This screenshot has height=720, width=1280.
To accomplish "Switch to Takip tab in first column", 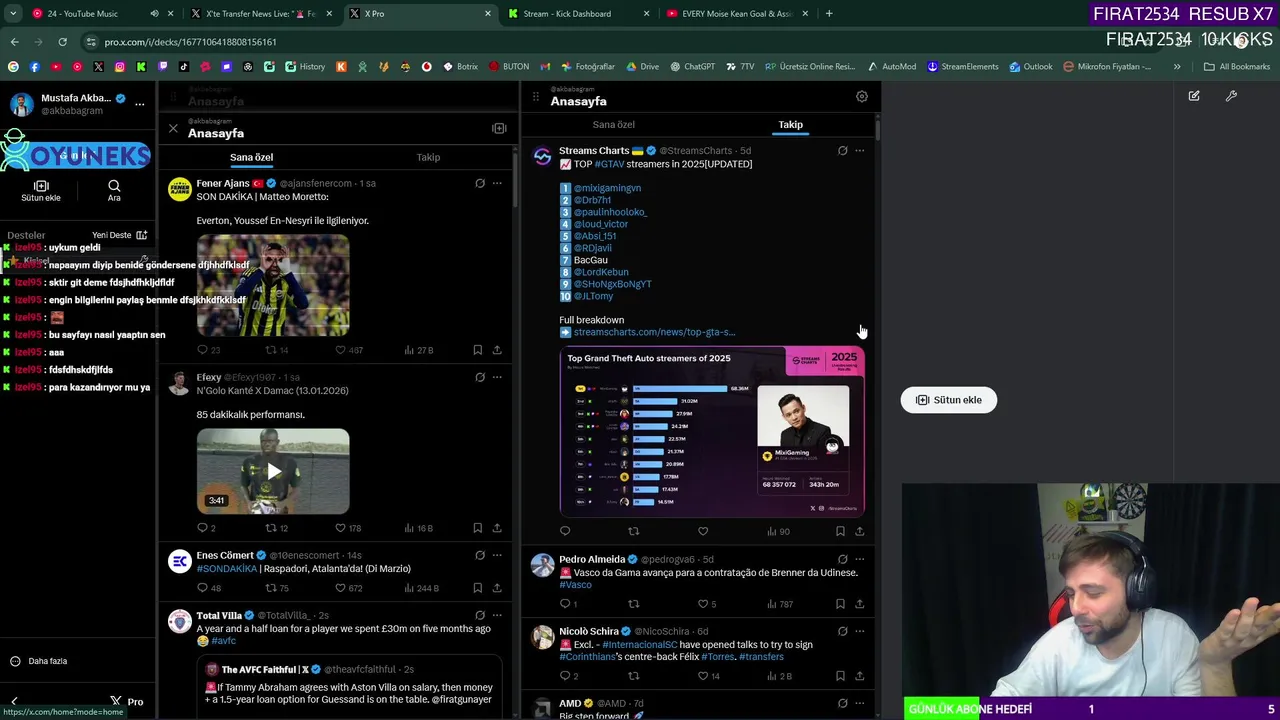I will click(x=428, y=157).
